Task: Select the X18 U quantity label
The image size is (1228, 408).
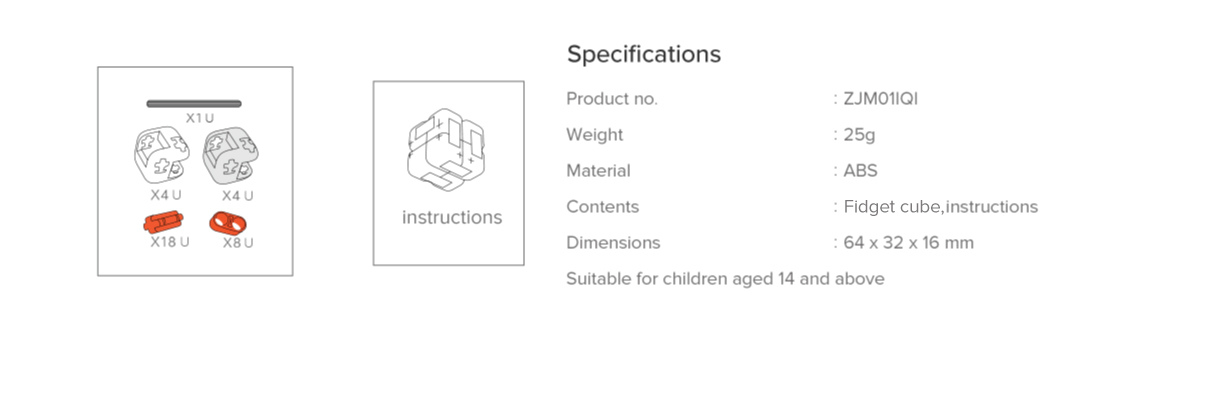Action: pyautogui.click(x=170, y=242)
